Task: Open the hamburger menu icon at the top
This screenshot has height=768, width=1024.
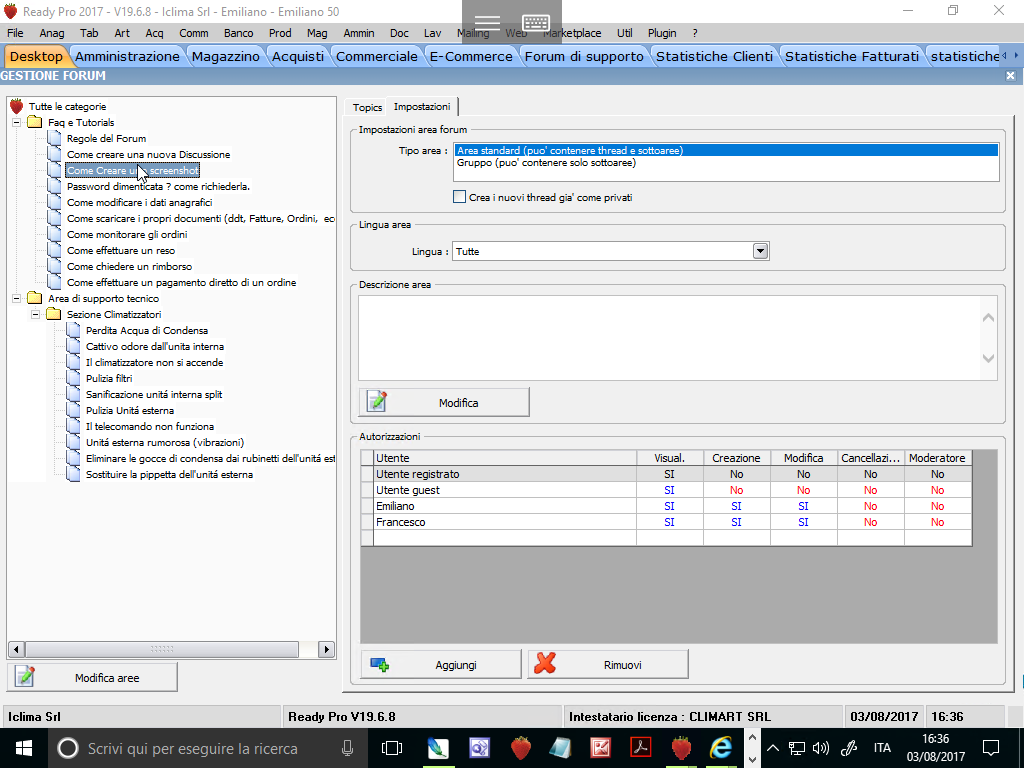Action: click(487, 24)
